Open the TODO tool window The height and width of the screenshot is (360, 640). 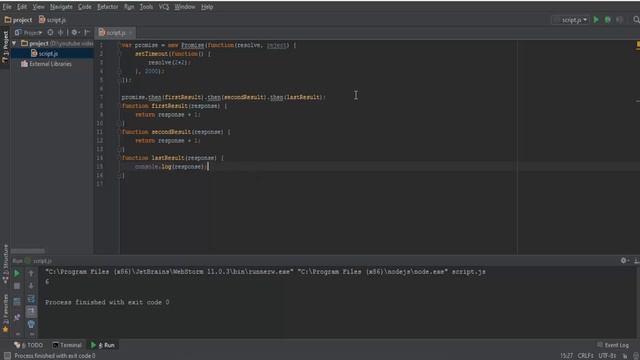[x=29, y=345]
